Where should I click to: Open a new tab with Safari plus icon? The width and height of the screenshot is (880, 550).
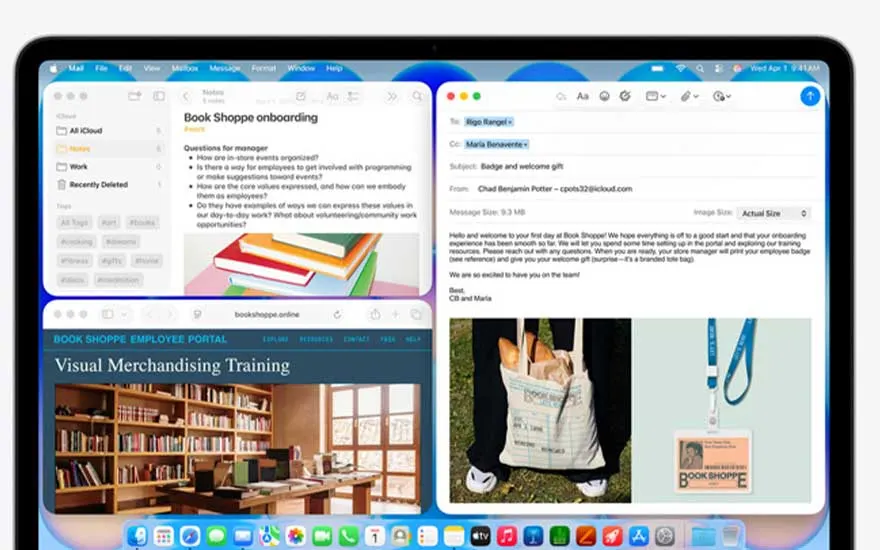pyautogui.click(x=395, y=315)
